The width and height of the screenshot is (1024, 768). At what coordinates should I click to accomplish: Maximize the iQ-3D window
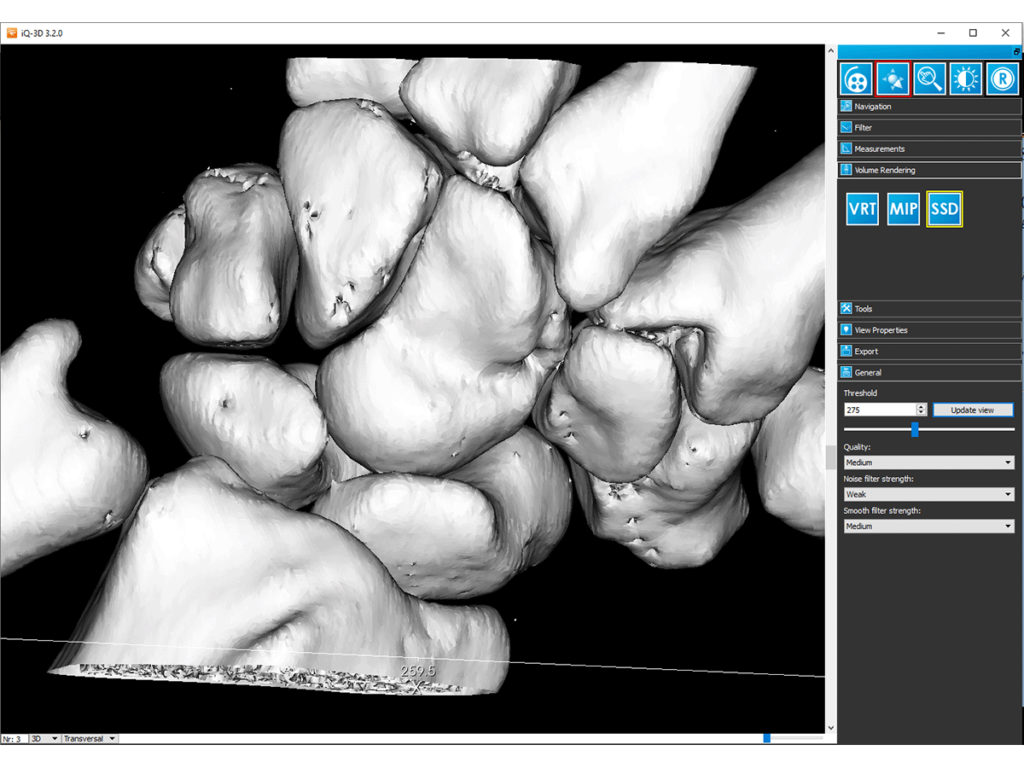973,33
